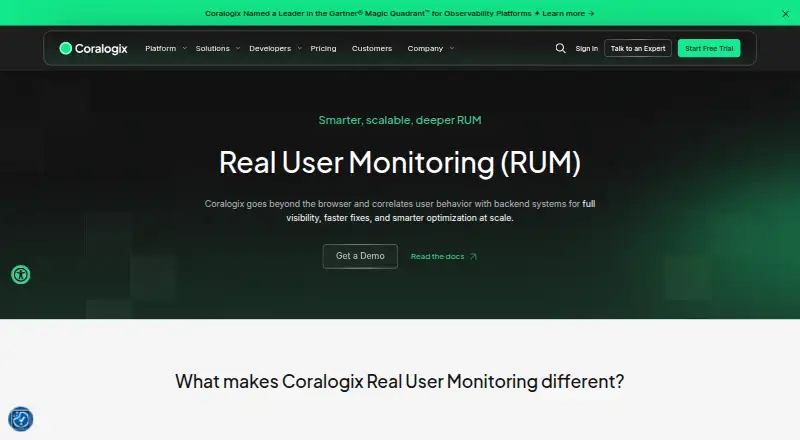800x440 pixels.
Task: Go to the Customers page
Action: click(372, 48)
